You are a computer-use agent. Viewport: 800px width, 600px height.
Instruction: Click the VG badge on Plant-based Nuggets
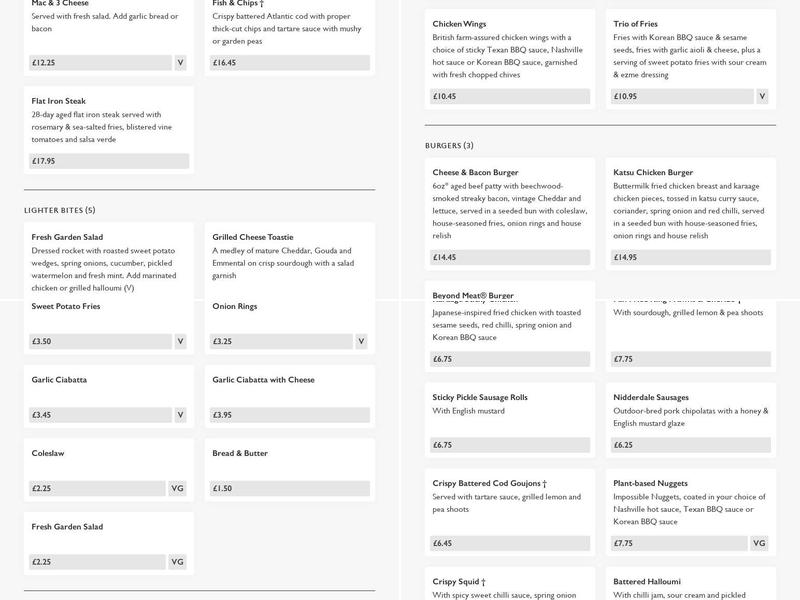click(x=759, y=543)
